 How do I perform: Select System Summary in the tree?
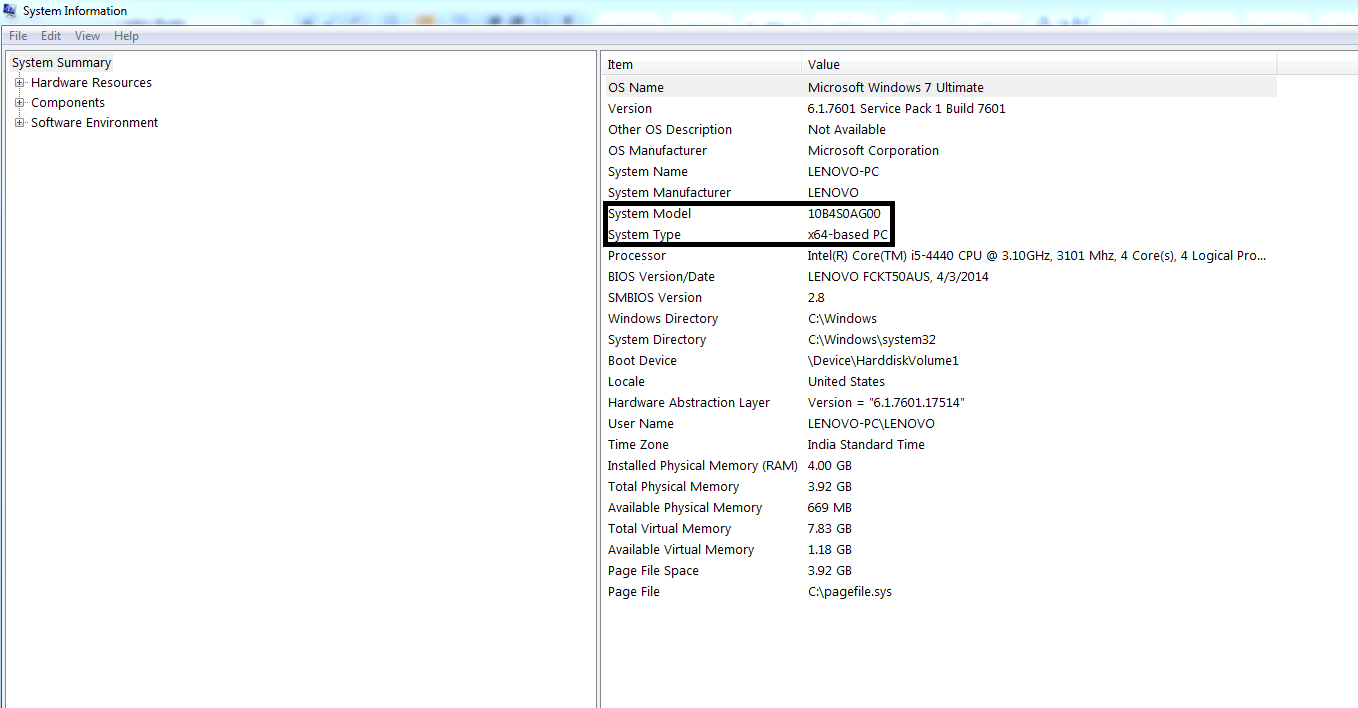(x=61, y=63)
